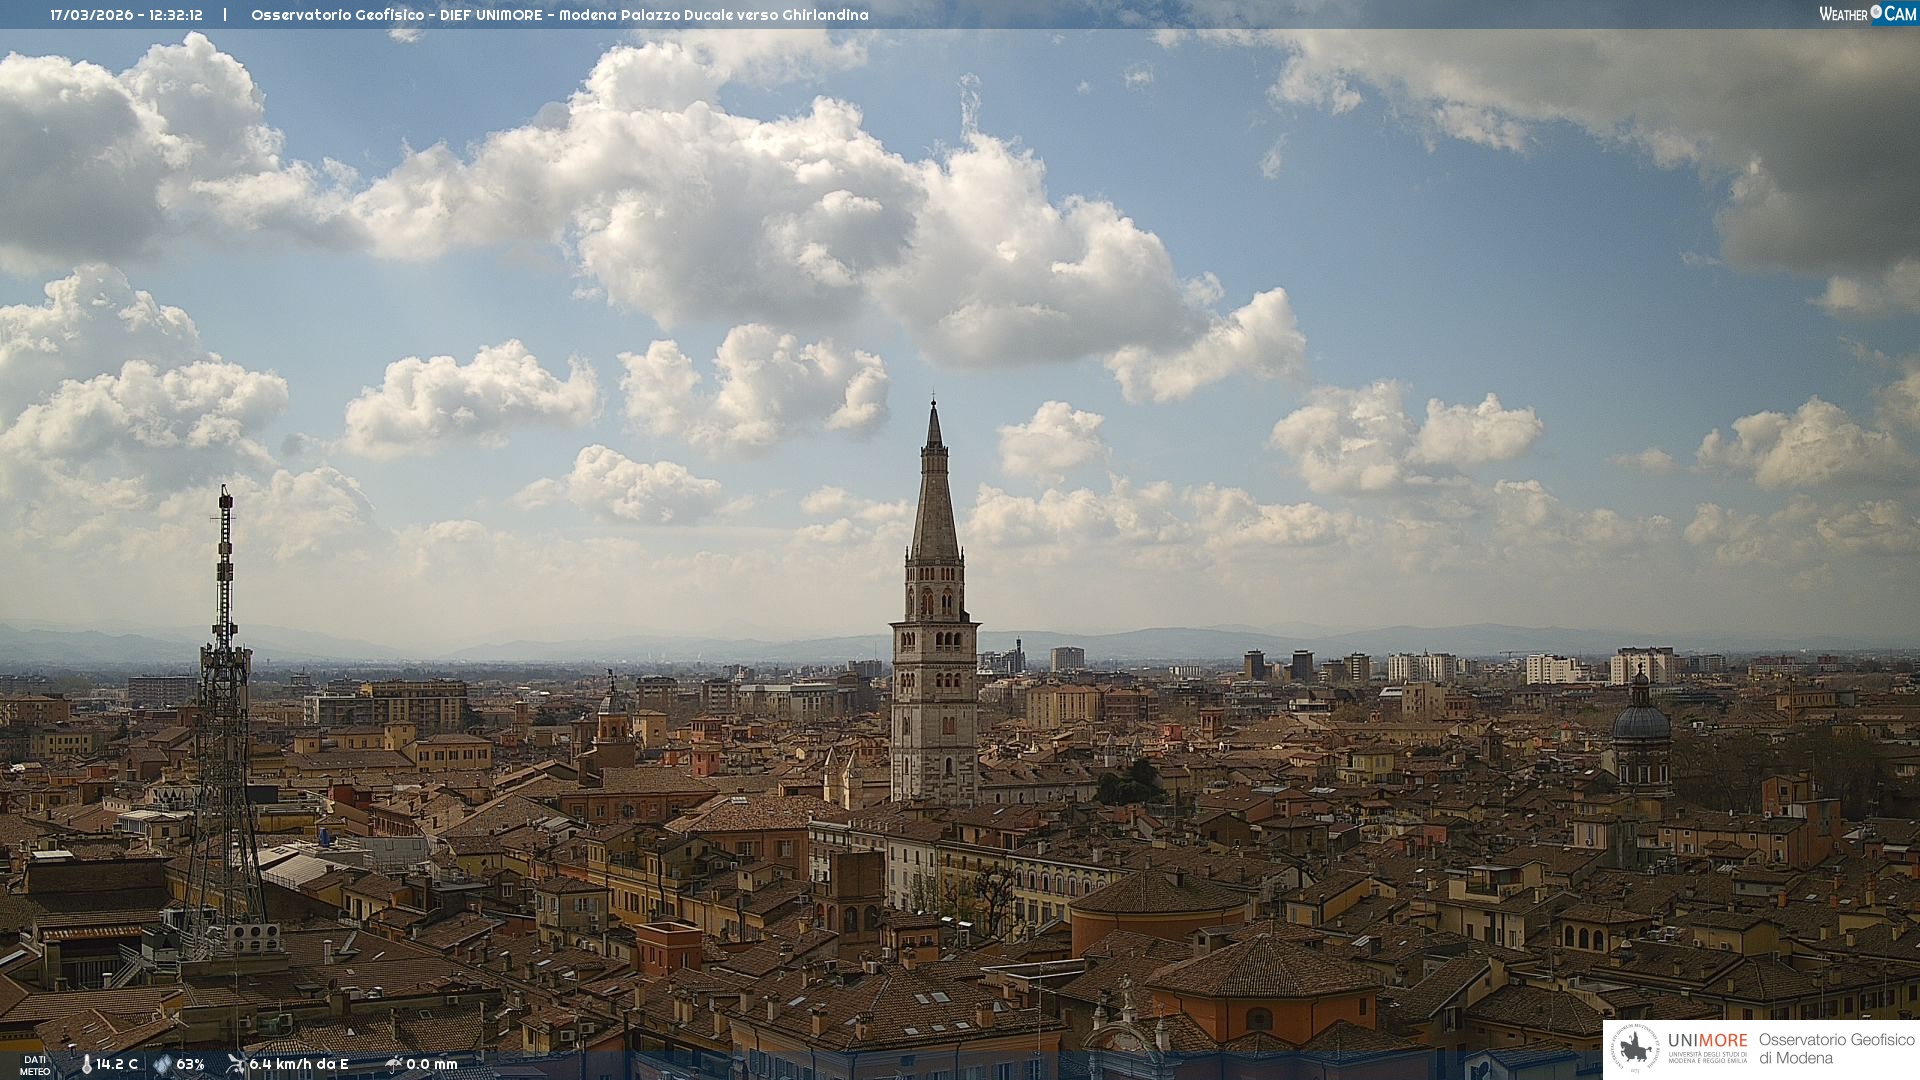
Task: Click the WeatherCAM logo
Action: [1867, 14]
